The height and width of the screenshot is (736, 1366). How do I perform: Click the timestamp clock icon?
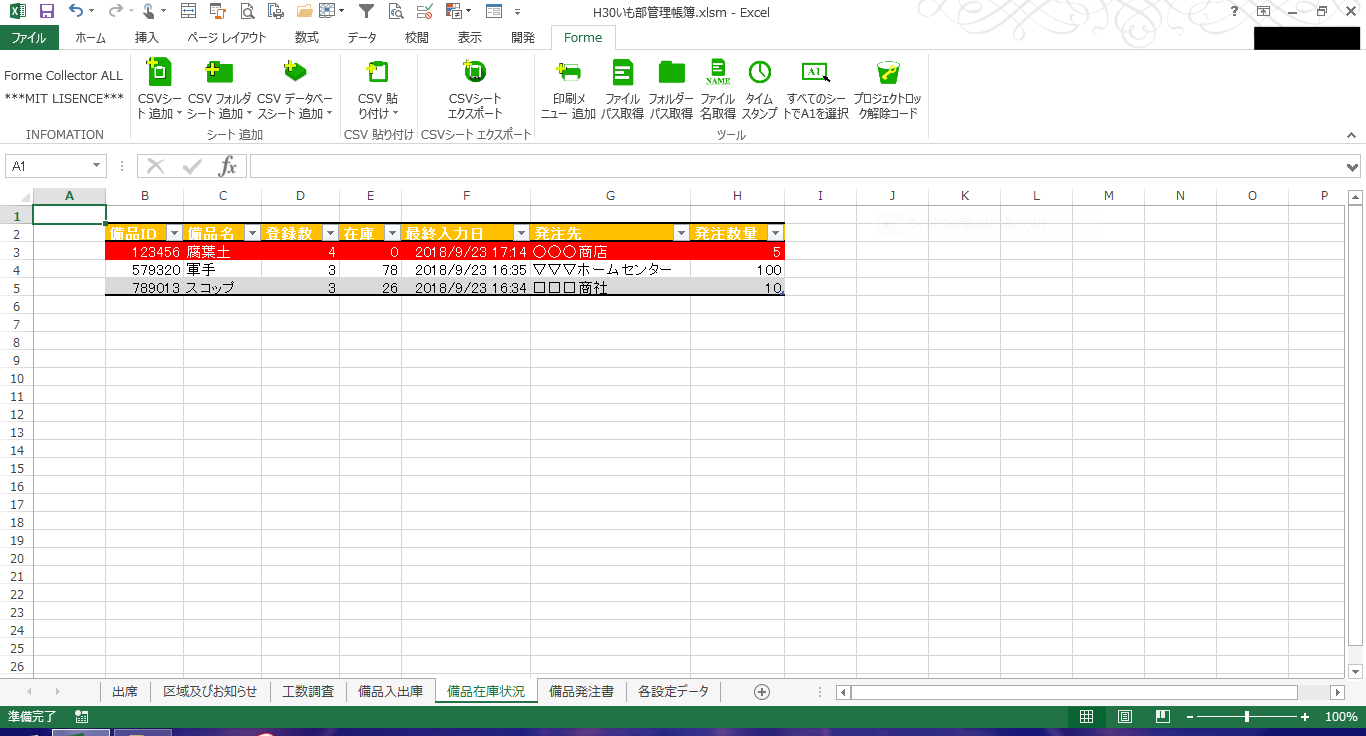[x=759, y=72]
